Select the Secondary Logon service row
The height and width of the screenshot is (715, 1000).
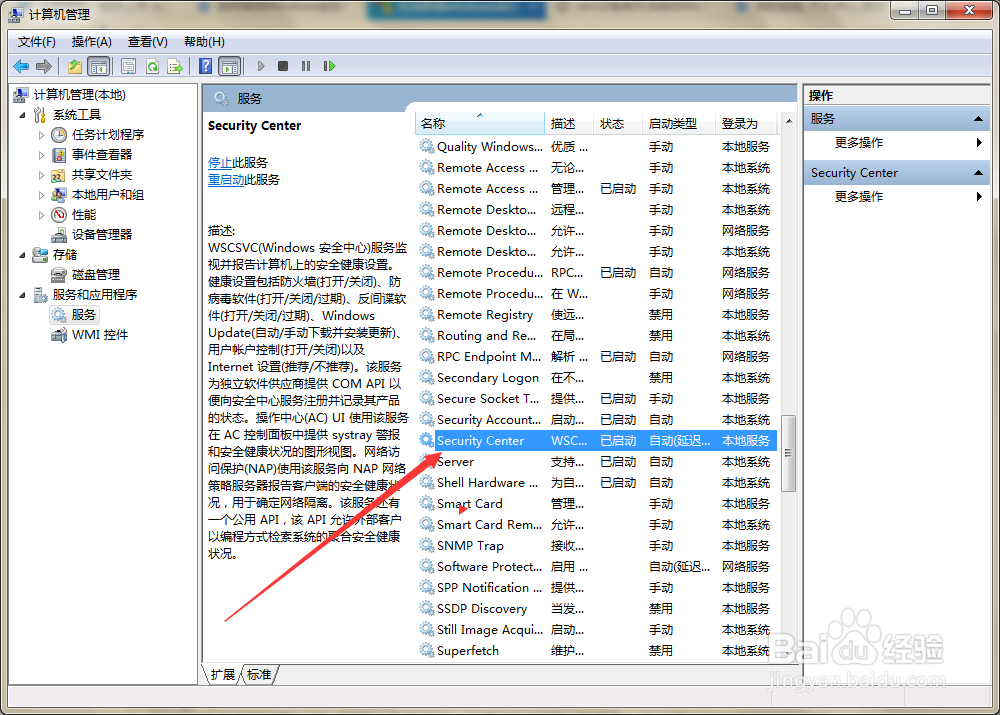pos(597,378)
